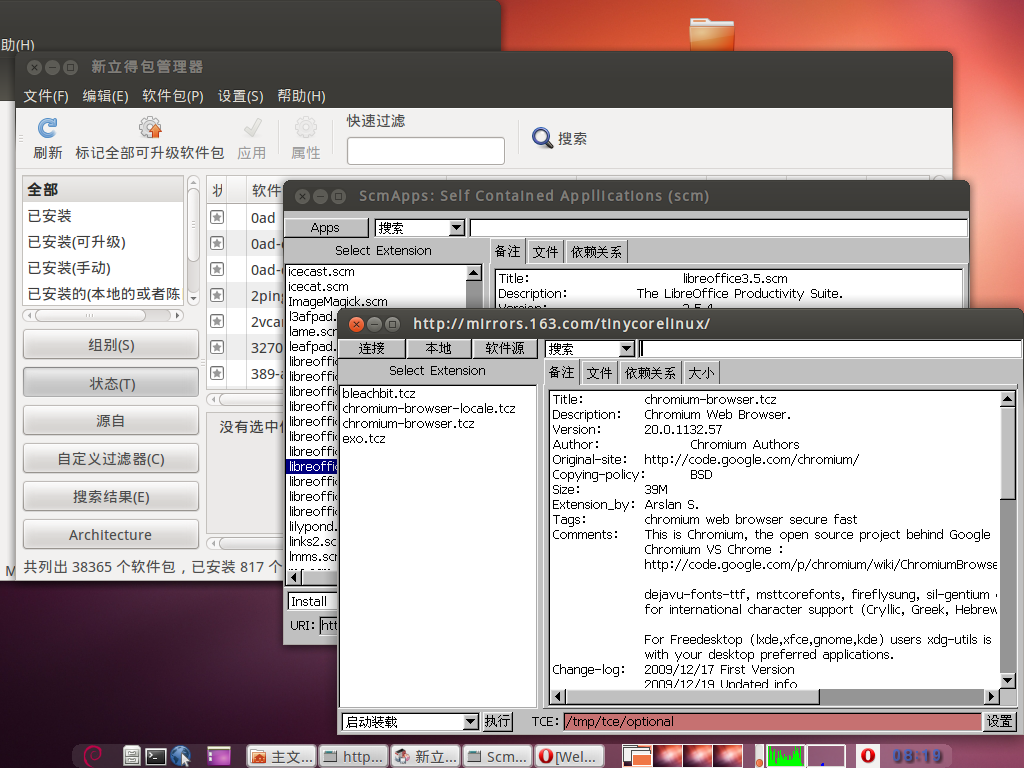1024x768 pixels.
Task: Launch the terminal icon in taskbar
Action: [155, 756]
